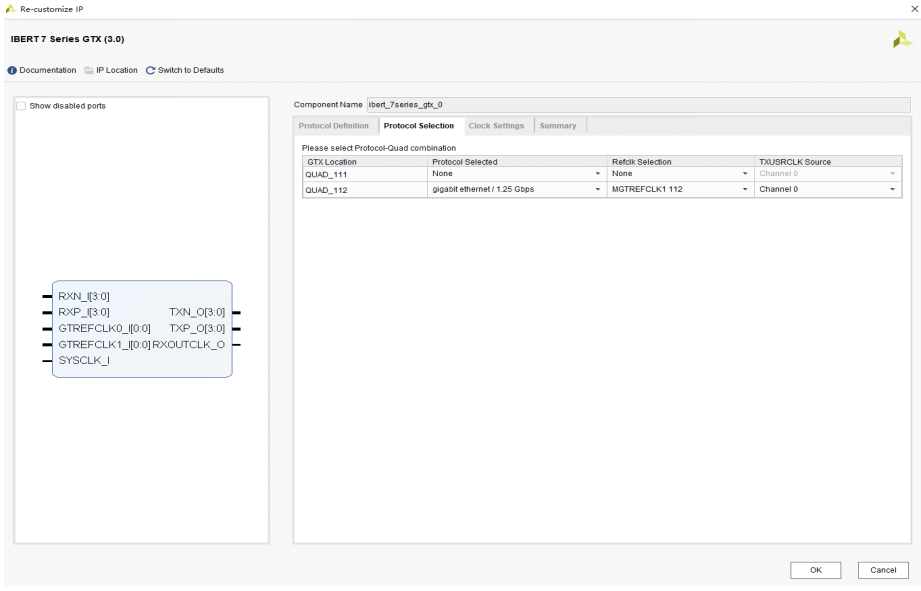
Task: Click the RXN_I[3:0] port label
Action: pos(83,296)
